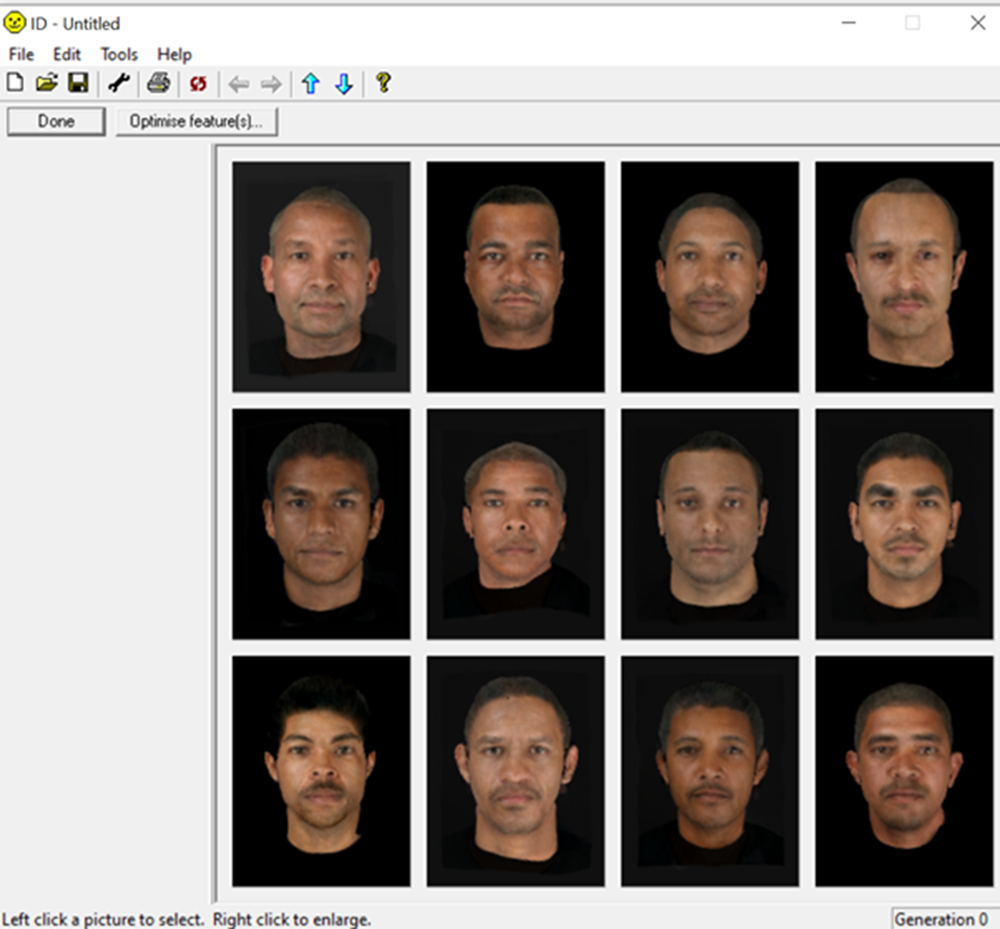Open the Edit menu
Screen dimensions: 1000x929
(x=66, y=54)
